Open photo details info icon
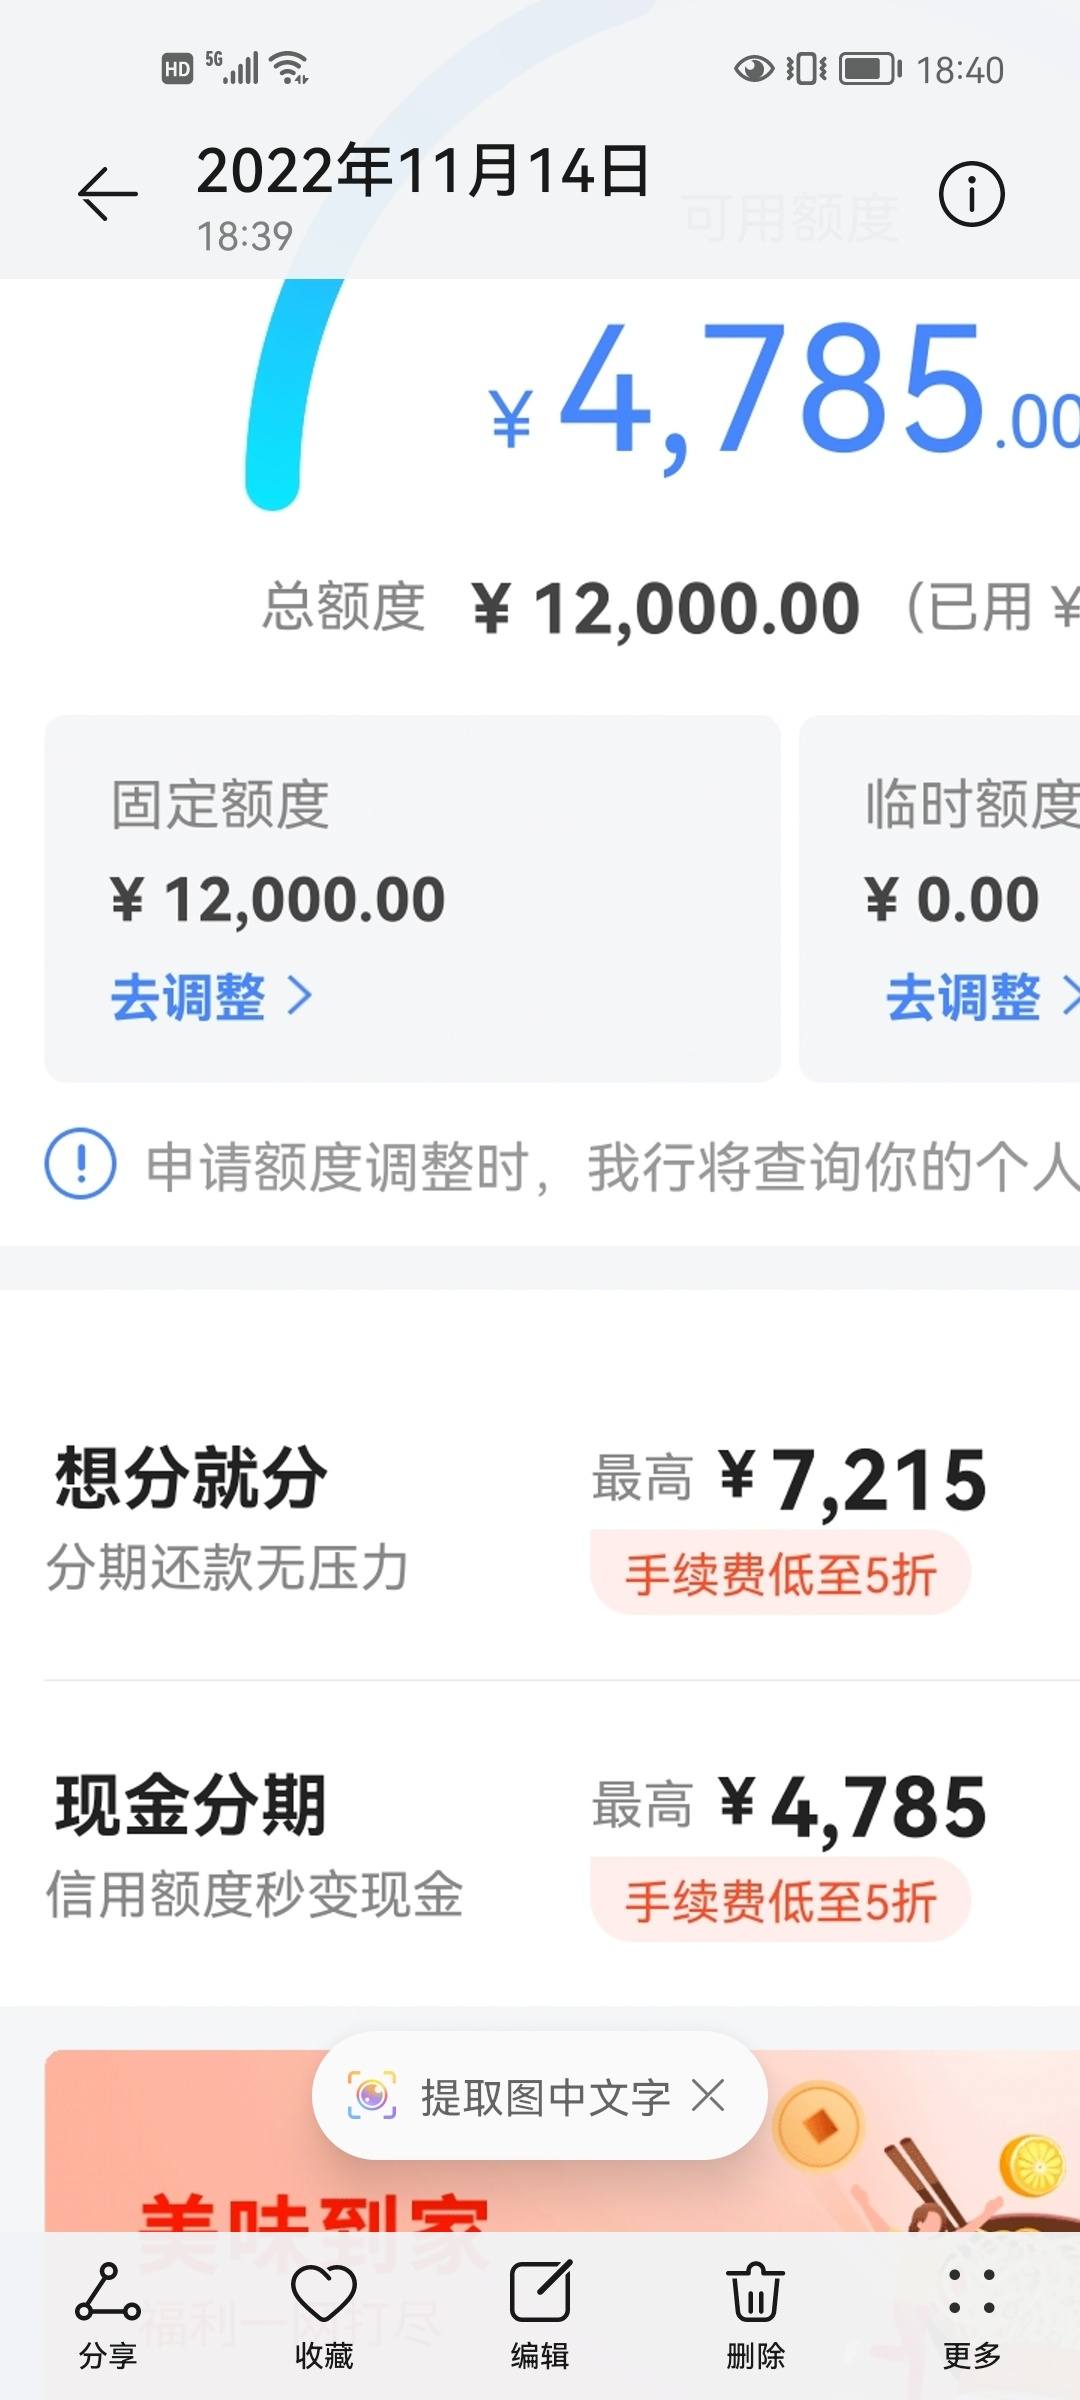This screenshot has height=2400, width=1080. tap(971, 193)
